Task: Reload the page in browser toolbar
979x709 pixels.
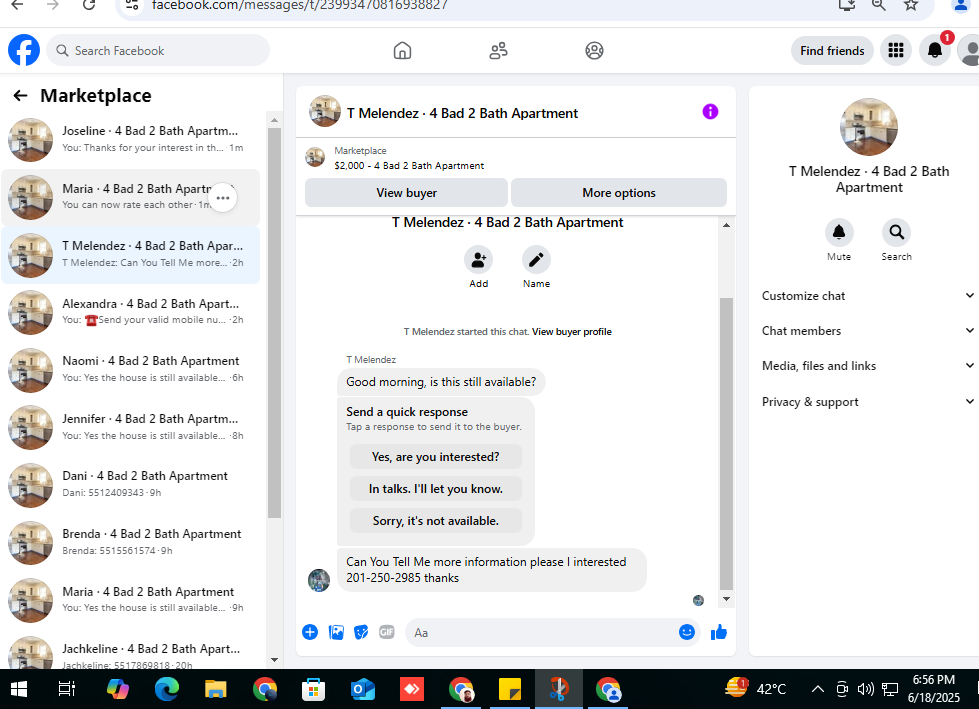Action: tap(89, 5)
